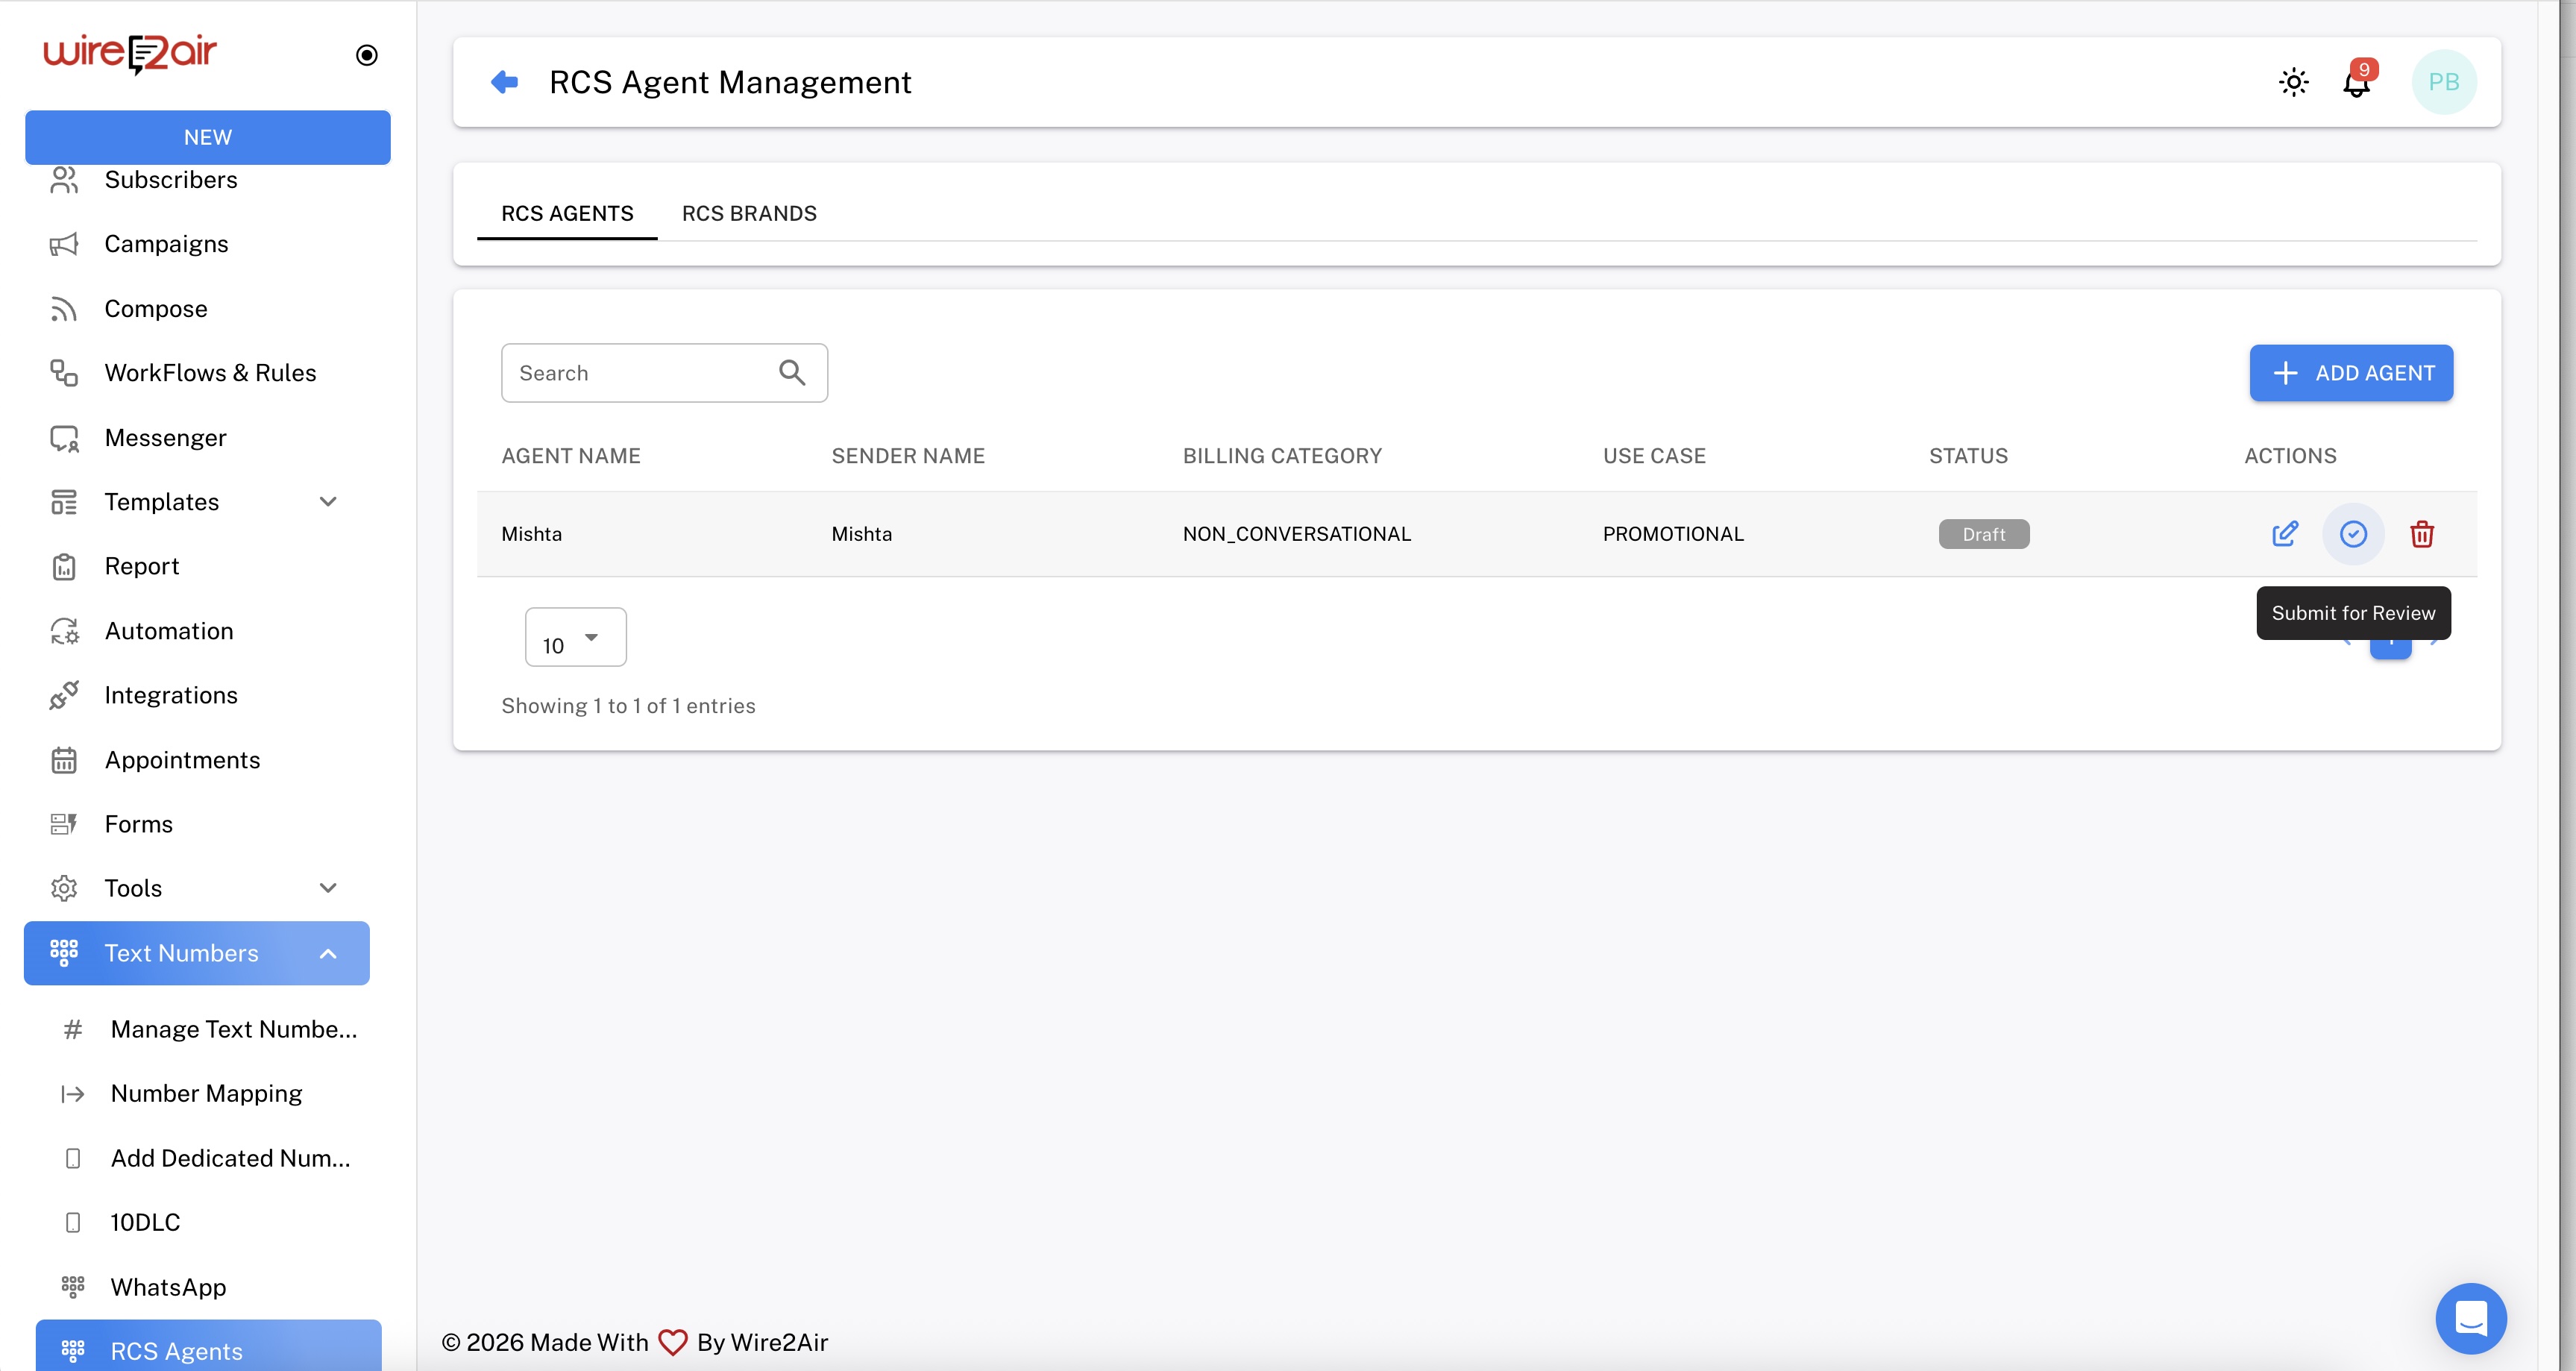The image size is (2576, 1371).
Task: Expand the Templates menu
Action: 328,502
